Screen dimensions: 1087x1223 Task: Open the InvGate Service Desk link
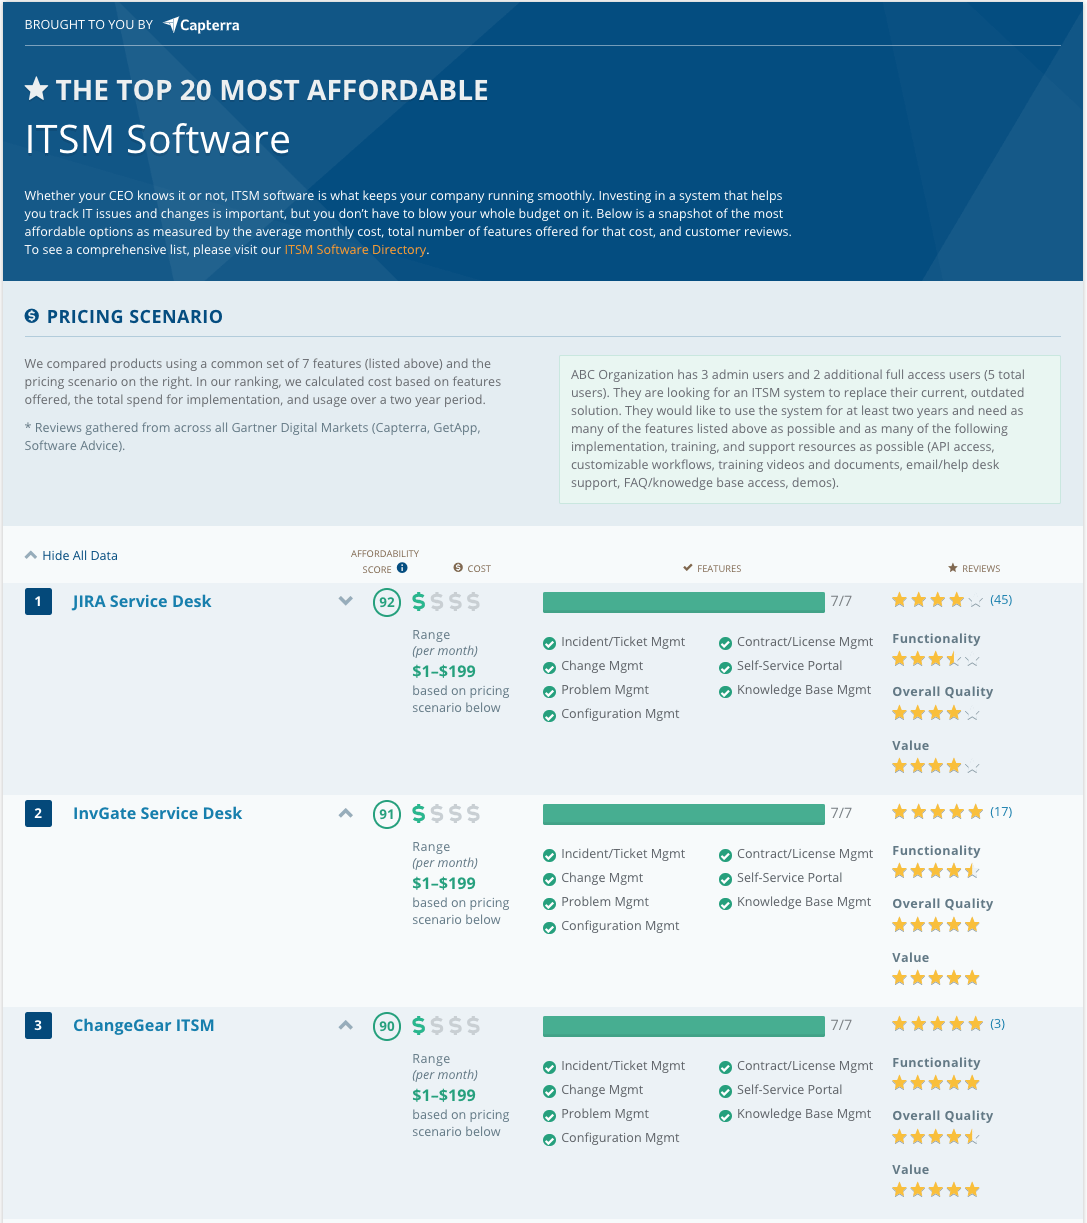coord(157,813)
